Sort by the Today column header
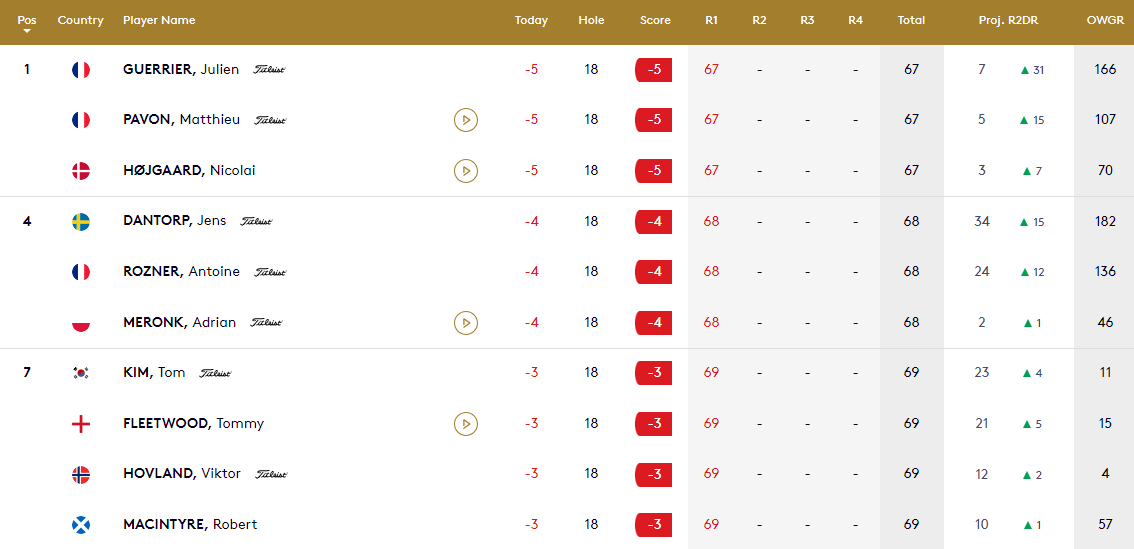 pyautogui.click(x=531, y=20)
